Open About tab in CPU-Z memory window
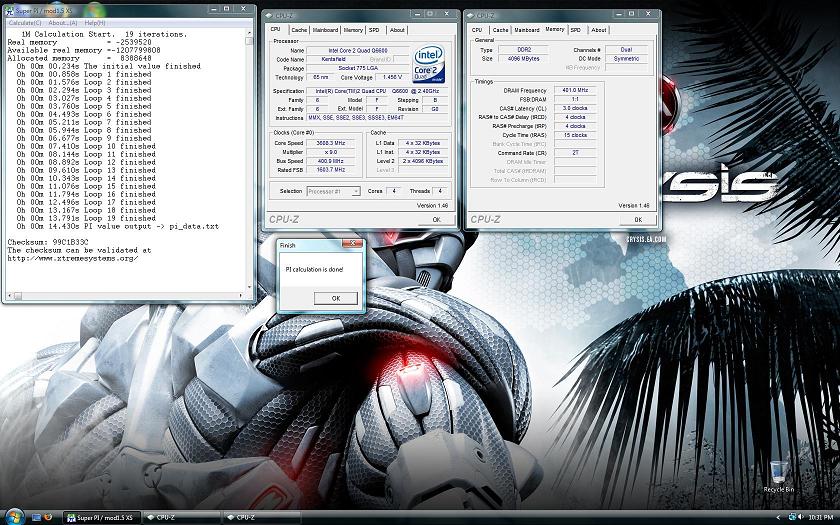The height and width of the screenshot is (525, 840). click(x=598, y=30)
